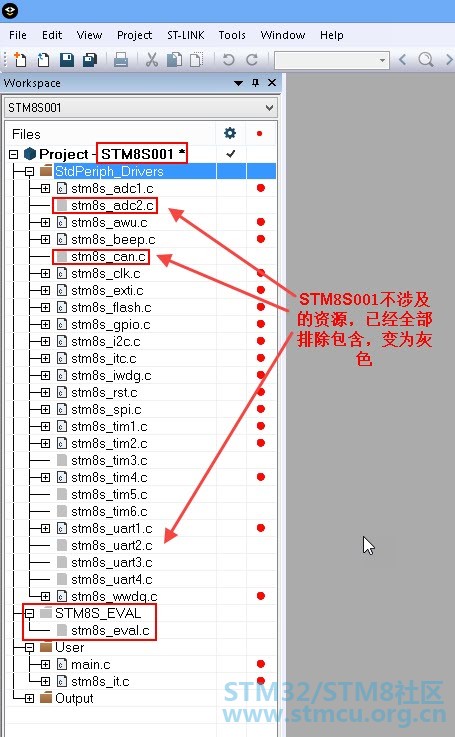Click the blue project cube icon
Image resolution: width=455 pixels, height=737 pixels.
(30, 154)
